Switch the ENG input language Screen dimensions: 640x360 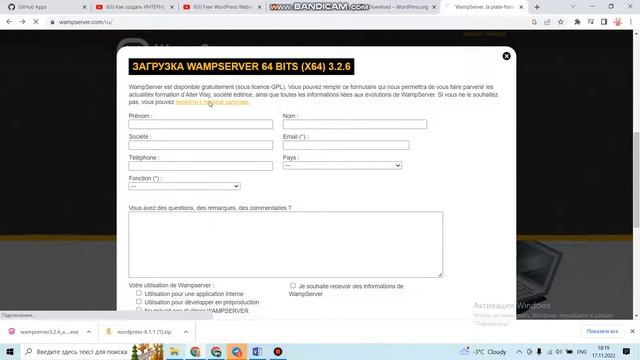(582, 351)
